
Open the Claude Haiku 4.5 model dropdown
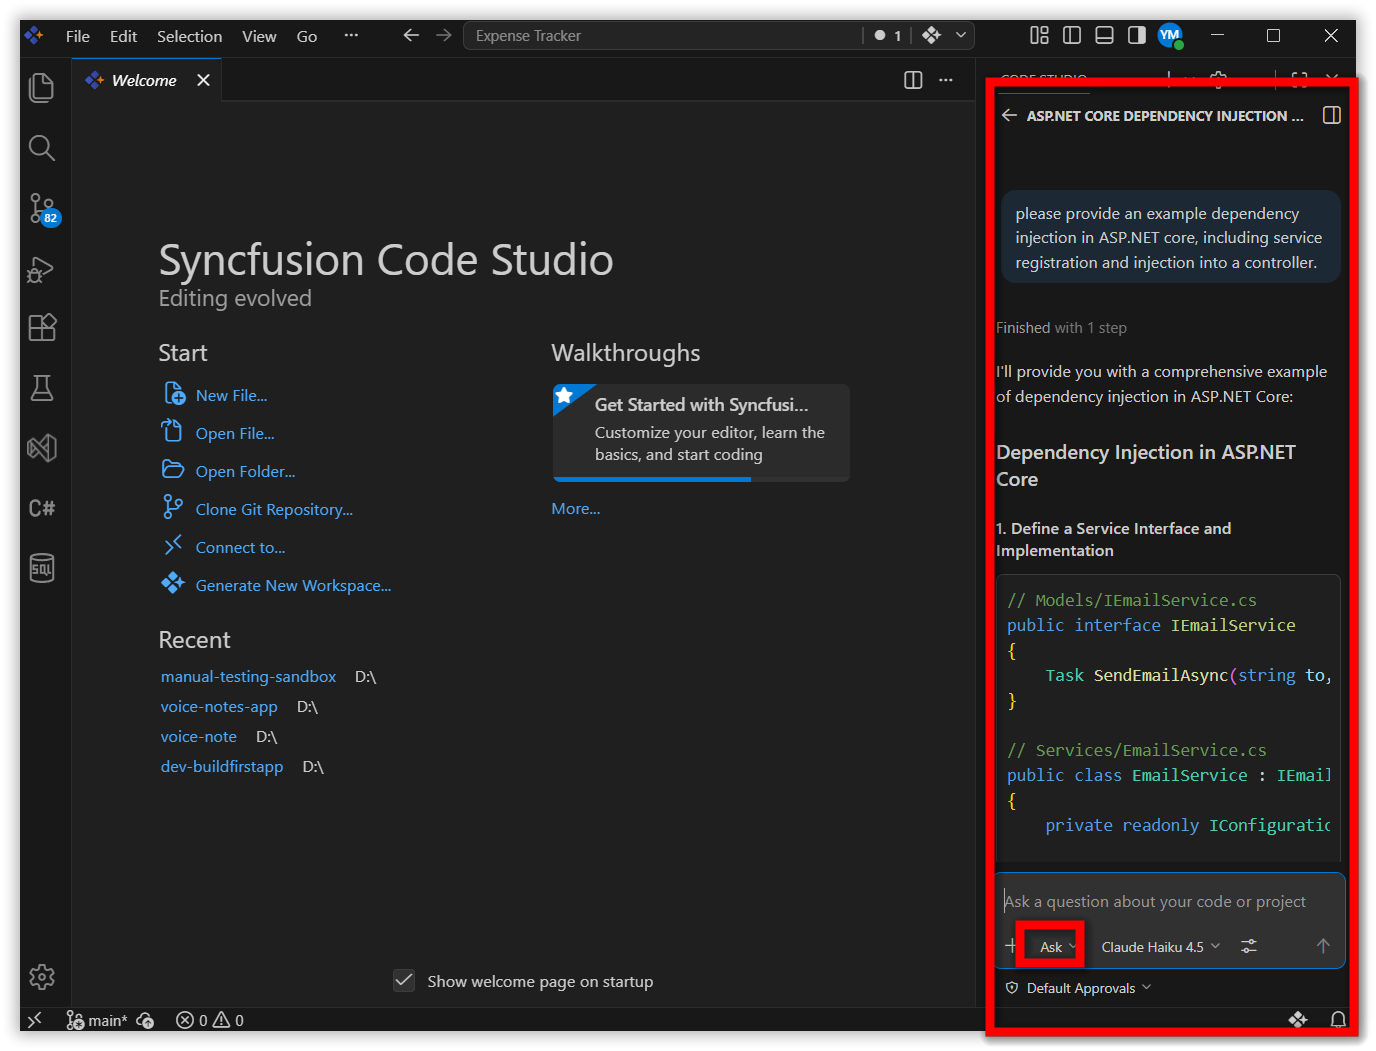1160,947
